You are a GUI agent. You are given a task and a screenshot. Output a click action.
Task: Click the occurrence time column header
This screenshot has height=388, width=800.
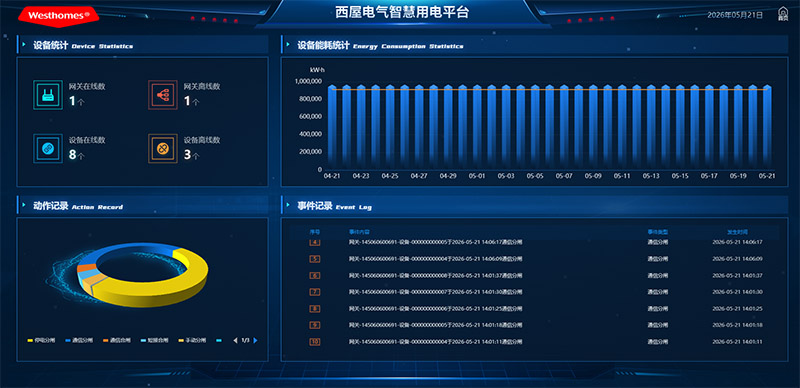737,232
